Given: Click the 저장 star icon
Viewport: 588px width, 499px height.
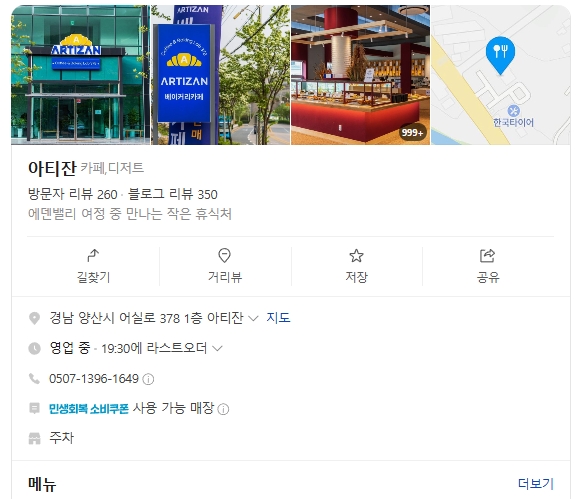Looking at the screenshot, I should pyautogui.click(x=356, y=256).
